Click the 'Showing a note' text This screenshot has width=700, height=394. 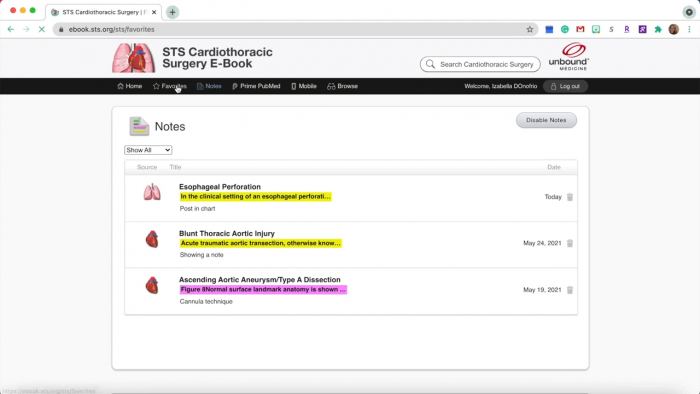[x=201, y=255]
